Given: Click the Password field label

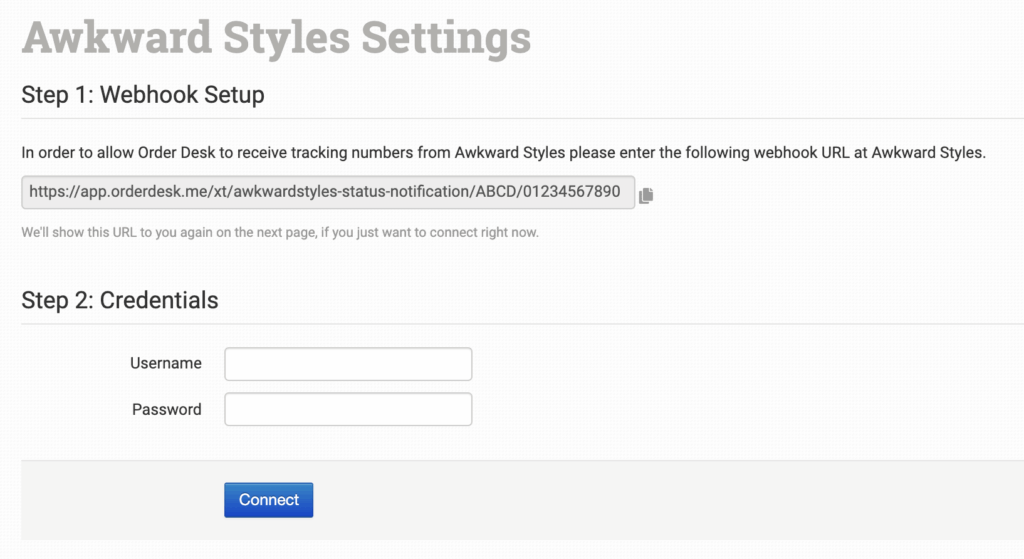Looking at the screenshot, I should (166, 409).
